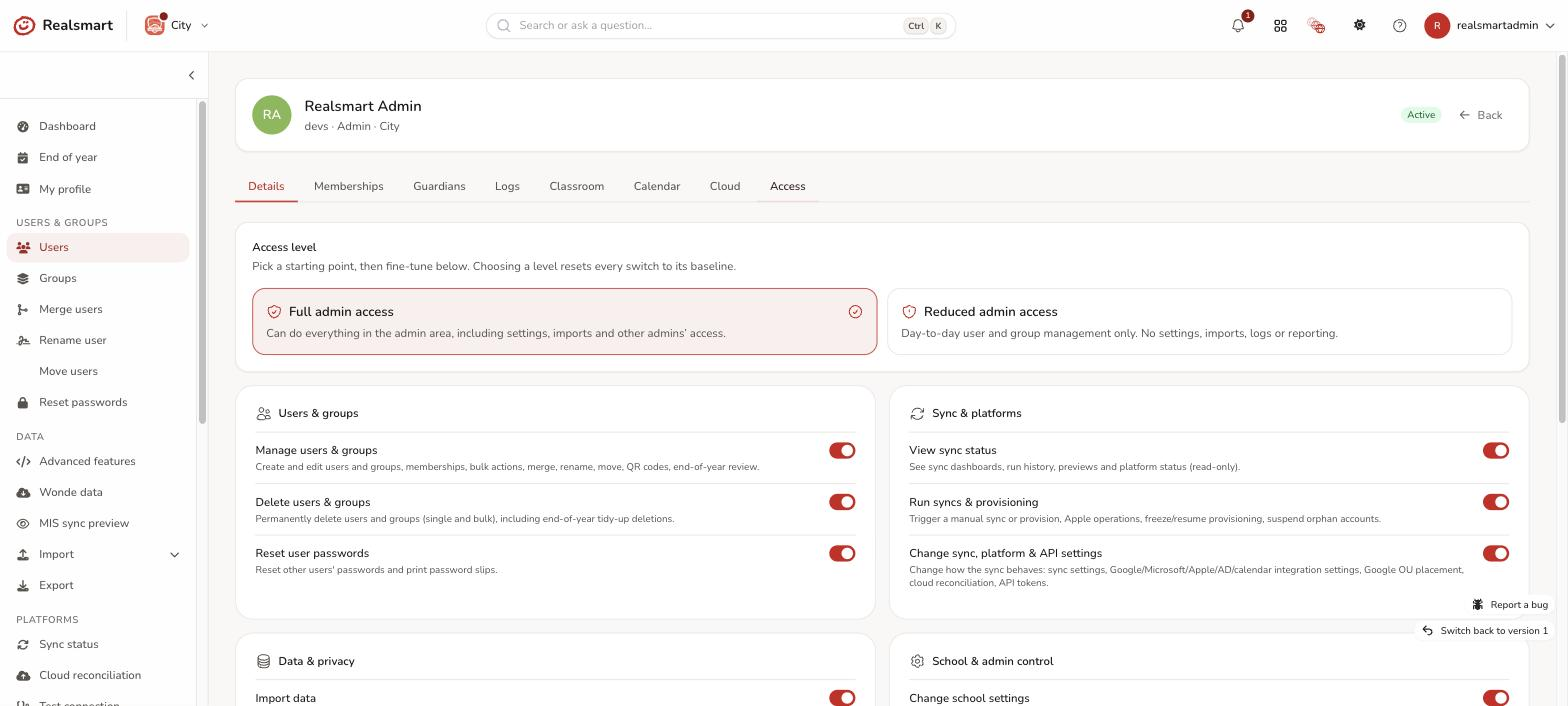Switch to the Memberships tab

pyautogui.click(x=348, y=186)
